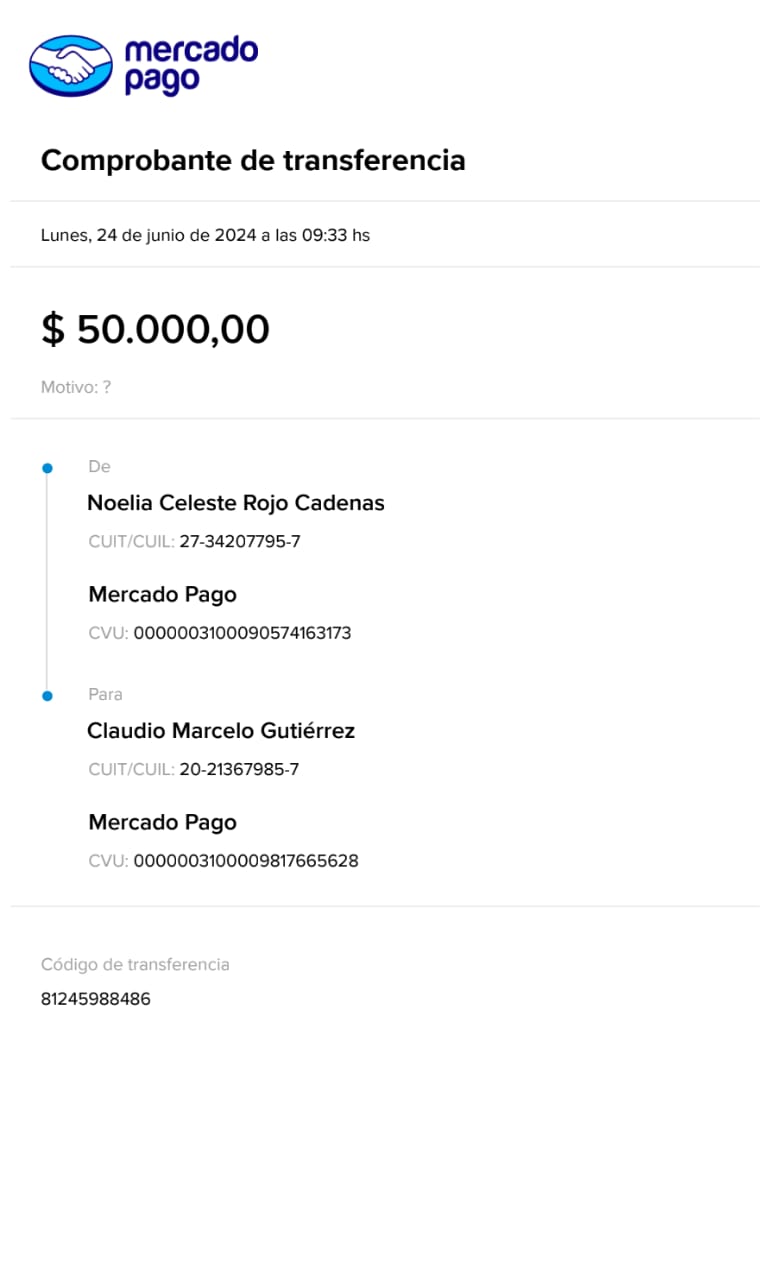This screenshot has width=769, height=1280.
Task: Click the sender name Noelia Celeste Rojo Cadenas
Action: (236, 503)
